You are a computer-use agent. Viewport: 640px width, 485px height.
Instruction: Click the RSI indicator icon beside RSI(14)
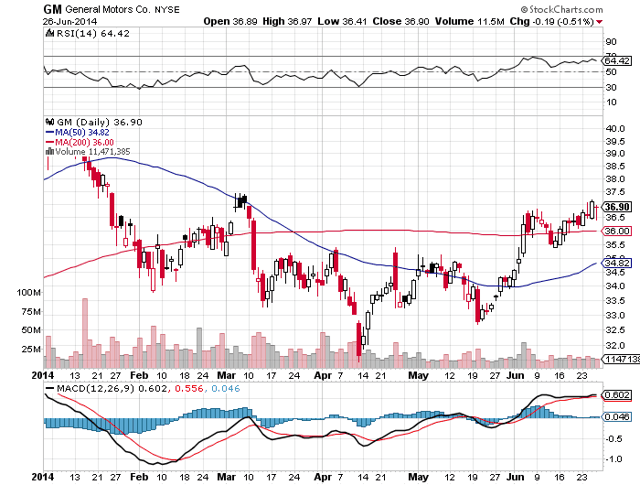pos(50,33)
